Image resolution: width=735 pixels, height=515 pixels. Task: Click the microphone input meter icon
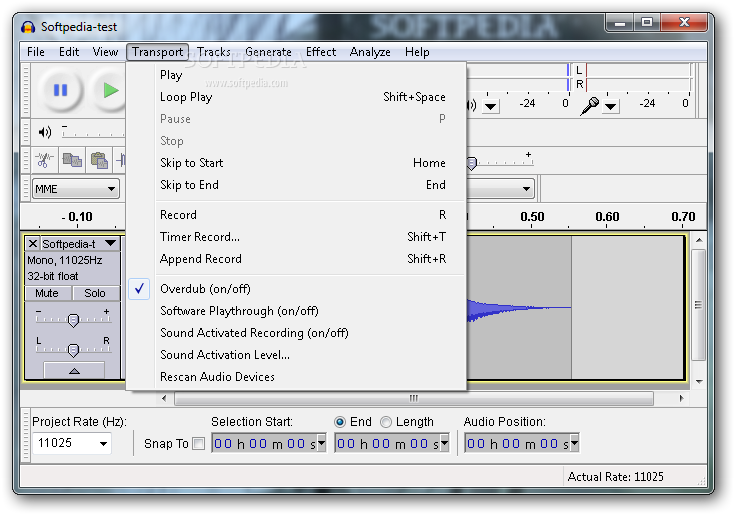(589, 106)
